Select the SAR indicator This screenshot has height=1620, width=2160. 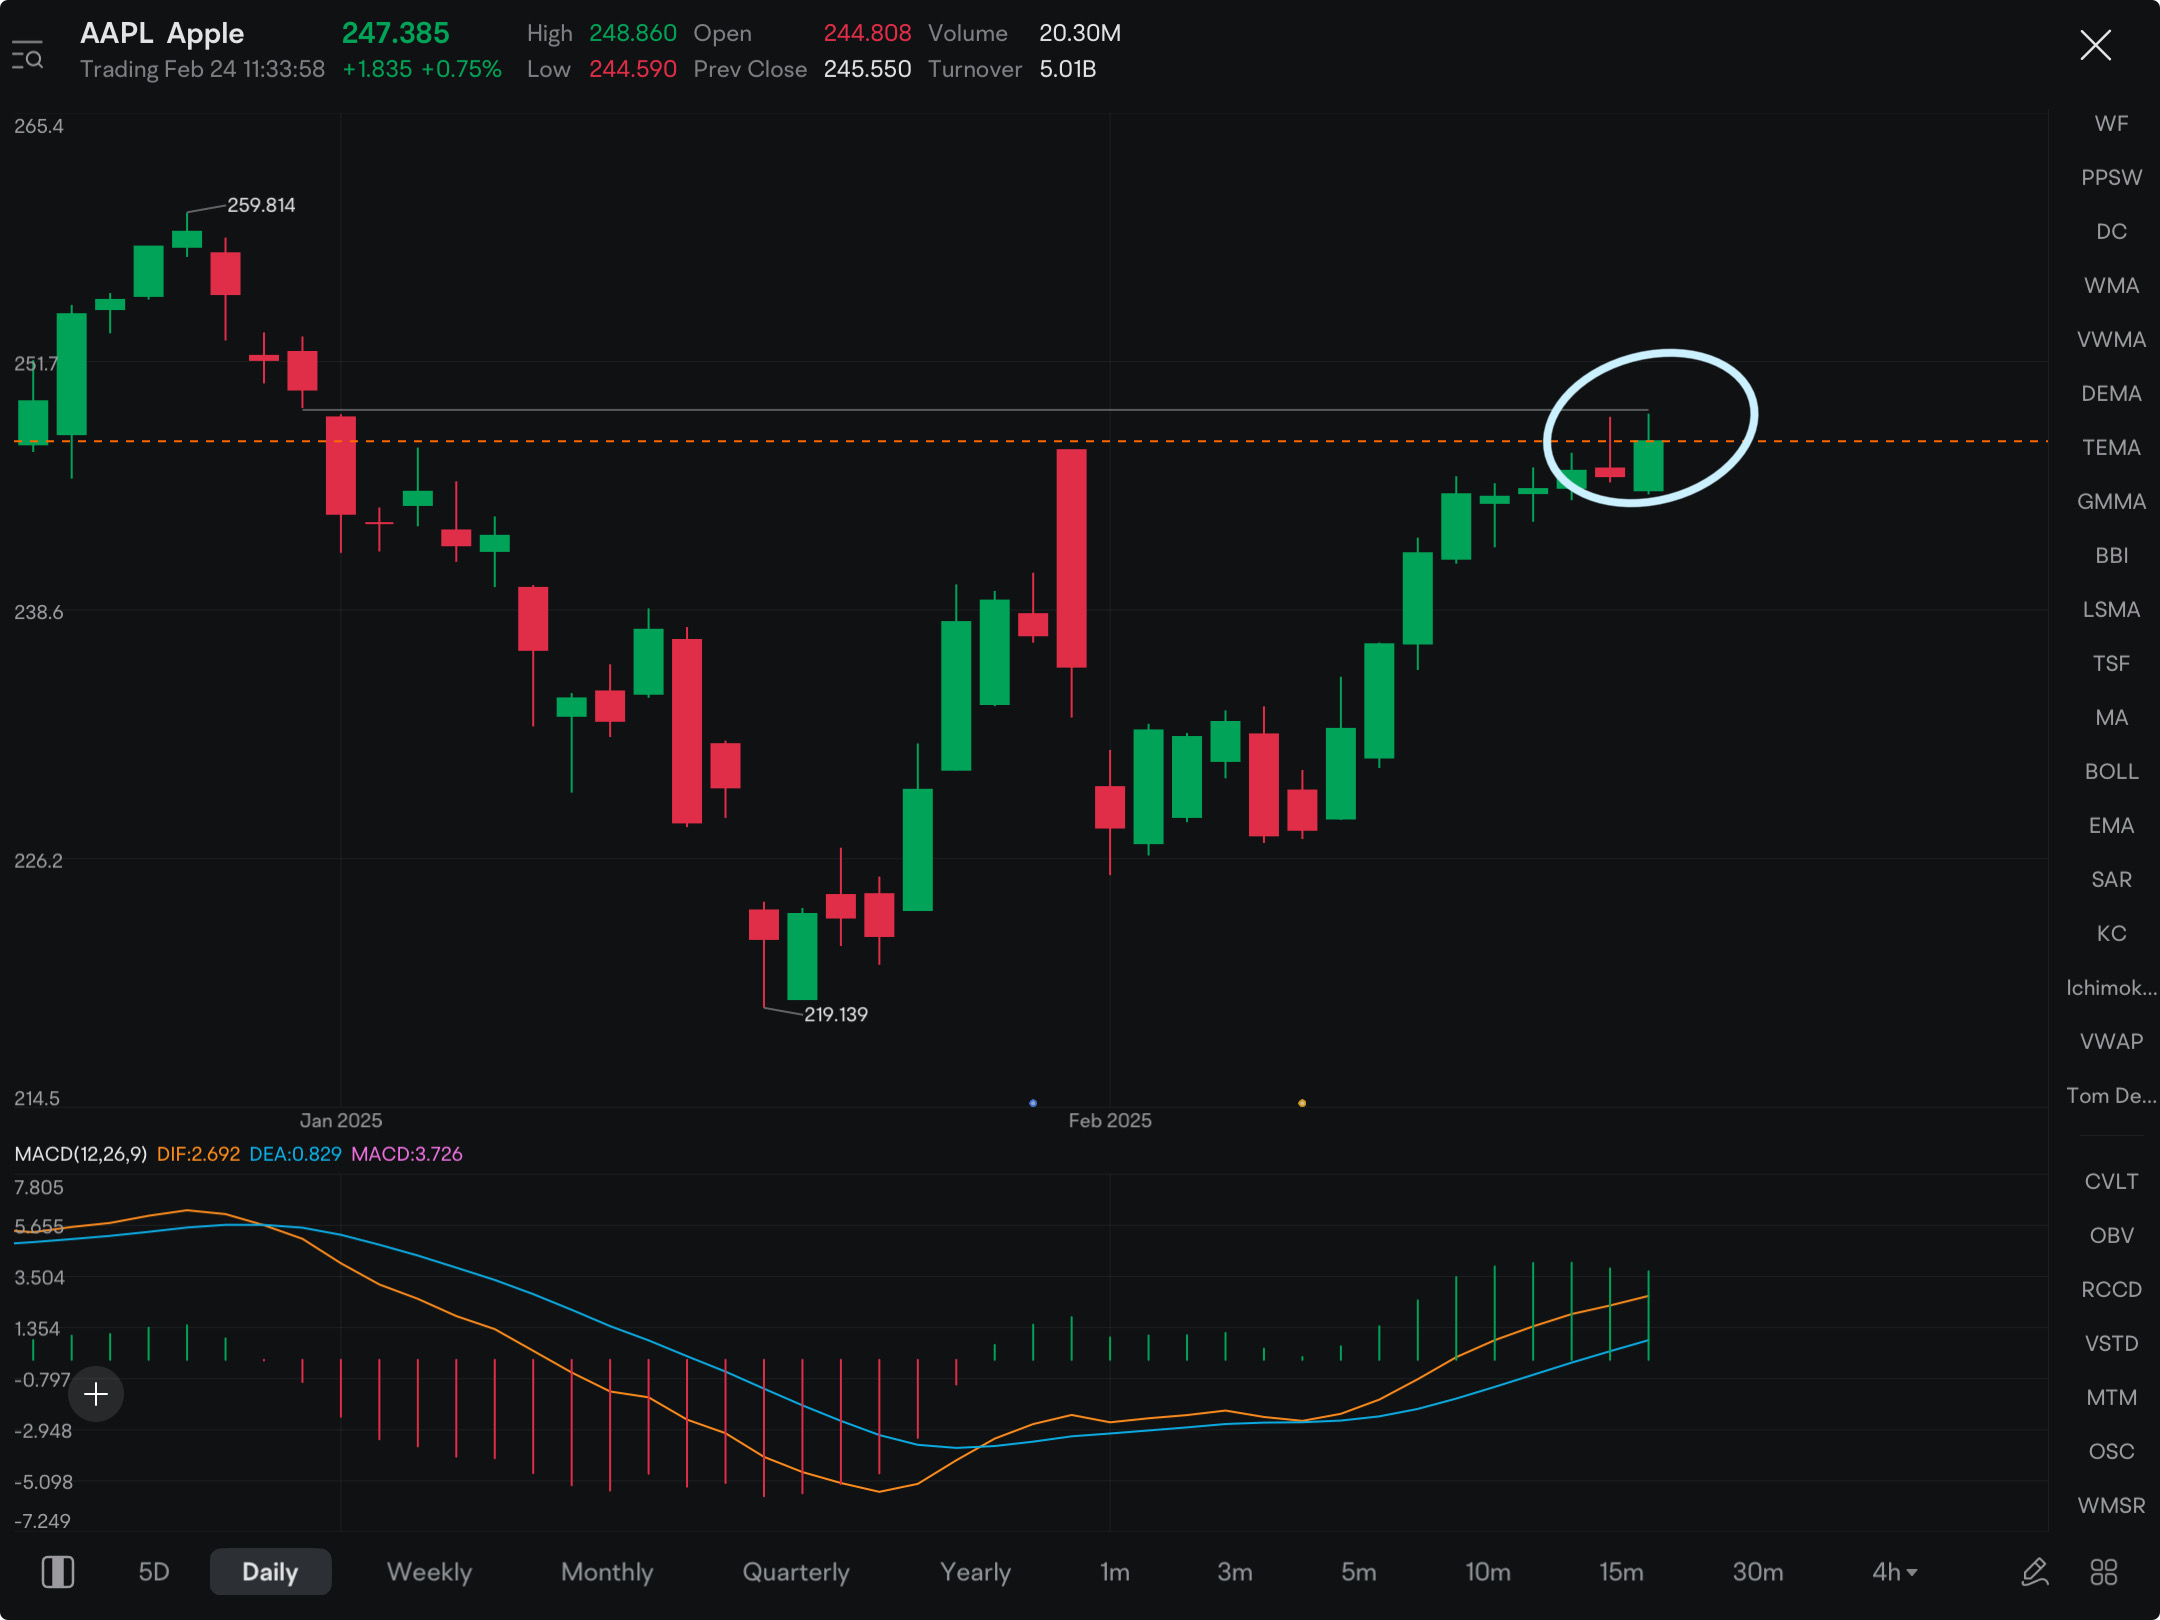(x=2111, y=880)
